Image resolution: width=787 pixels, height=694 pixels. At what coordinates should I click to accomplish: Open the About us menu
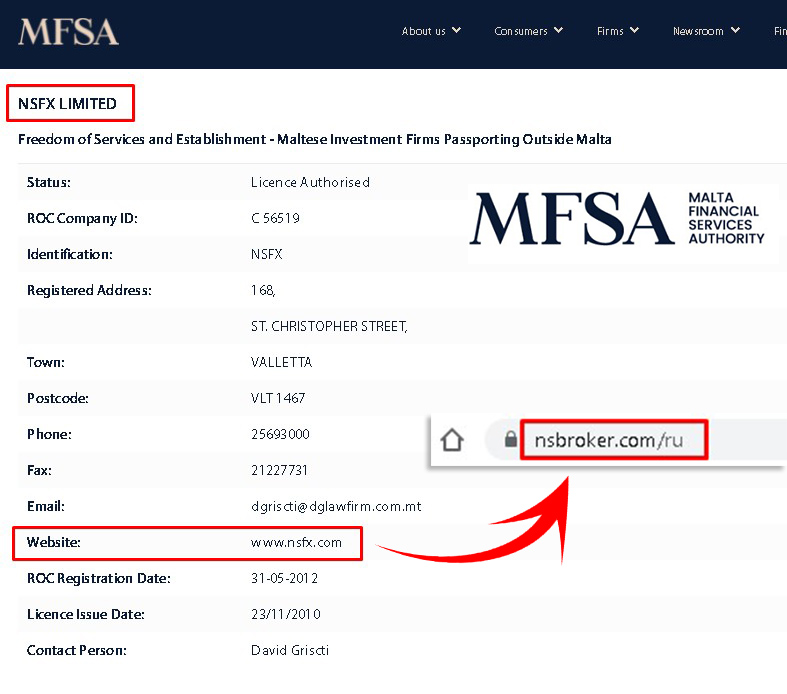coord(423,31)
